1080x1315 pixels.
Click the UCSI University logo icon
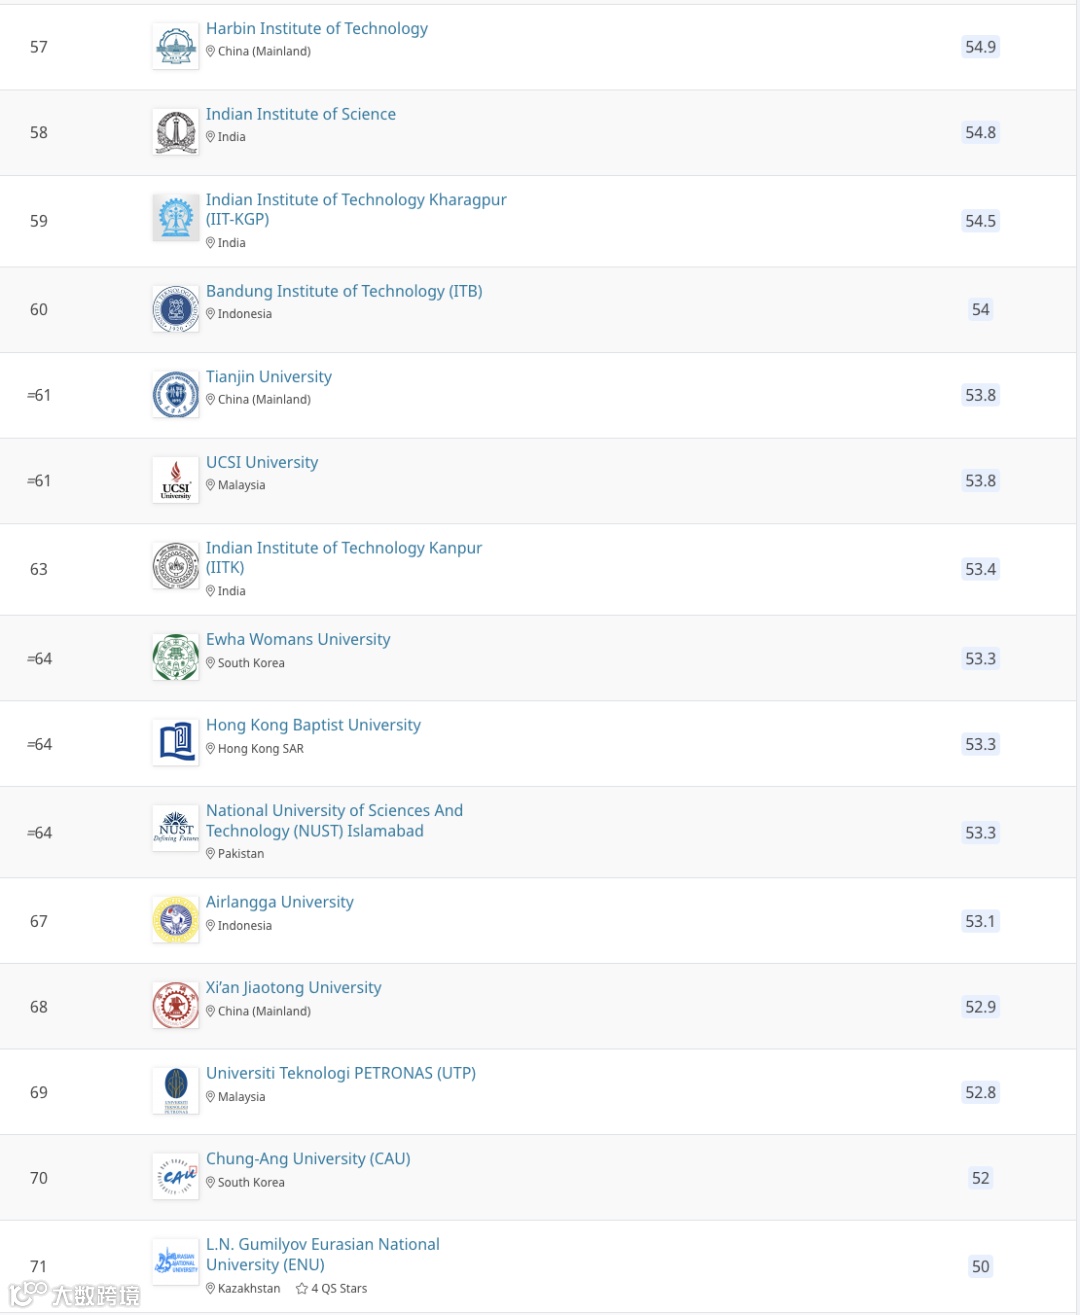tap(176, 481)
